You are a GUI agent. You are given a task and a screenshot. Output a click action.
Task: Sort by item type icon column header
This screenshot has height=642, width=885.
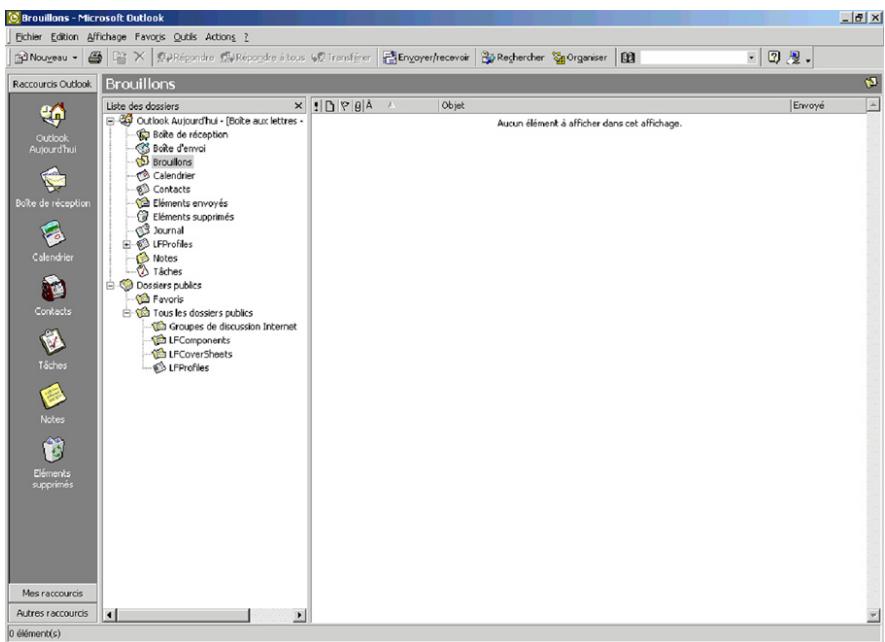pos(329,106)
